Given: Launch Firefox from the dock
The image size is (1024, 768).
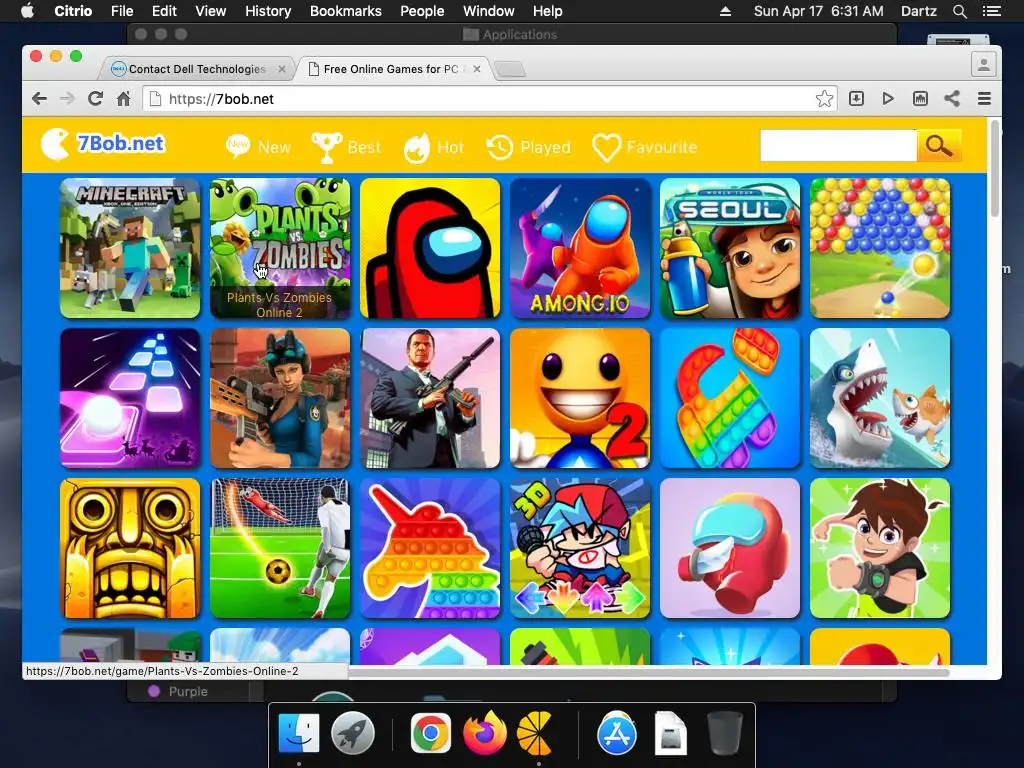Looking at the screenshot, I should coord(485,733).
